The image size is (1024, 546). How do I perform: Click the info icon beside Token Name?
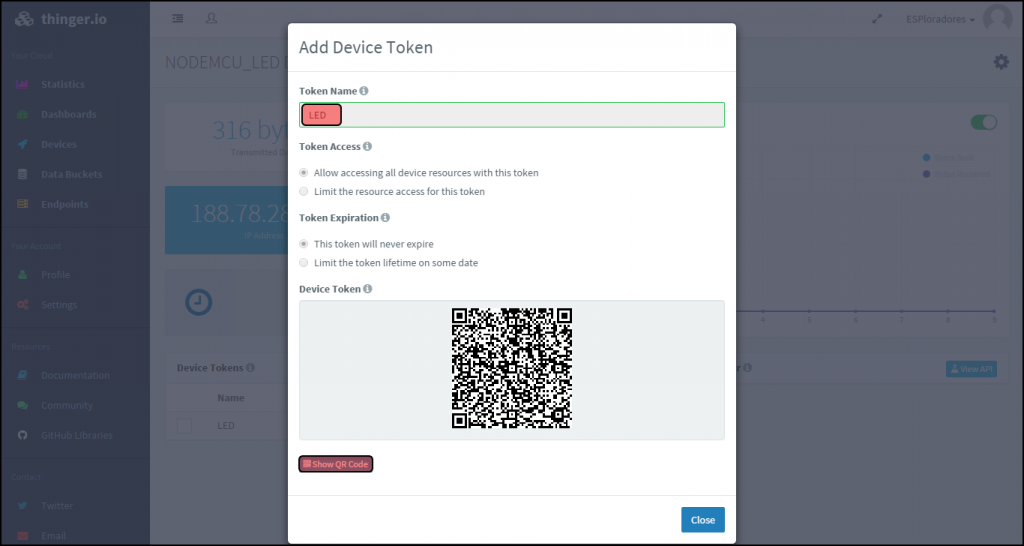point(364,91)
